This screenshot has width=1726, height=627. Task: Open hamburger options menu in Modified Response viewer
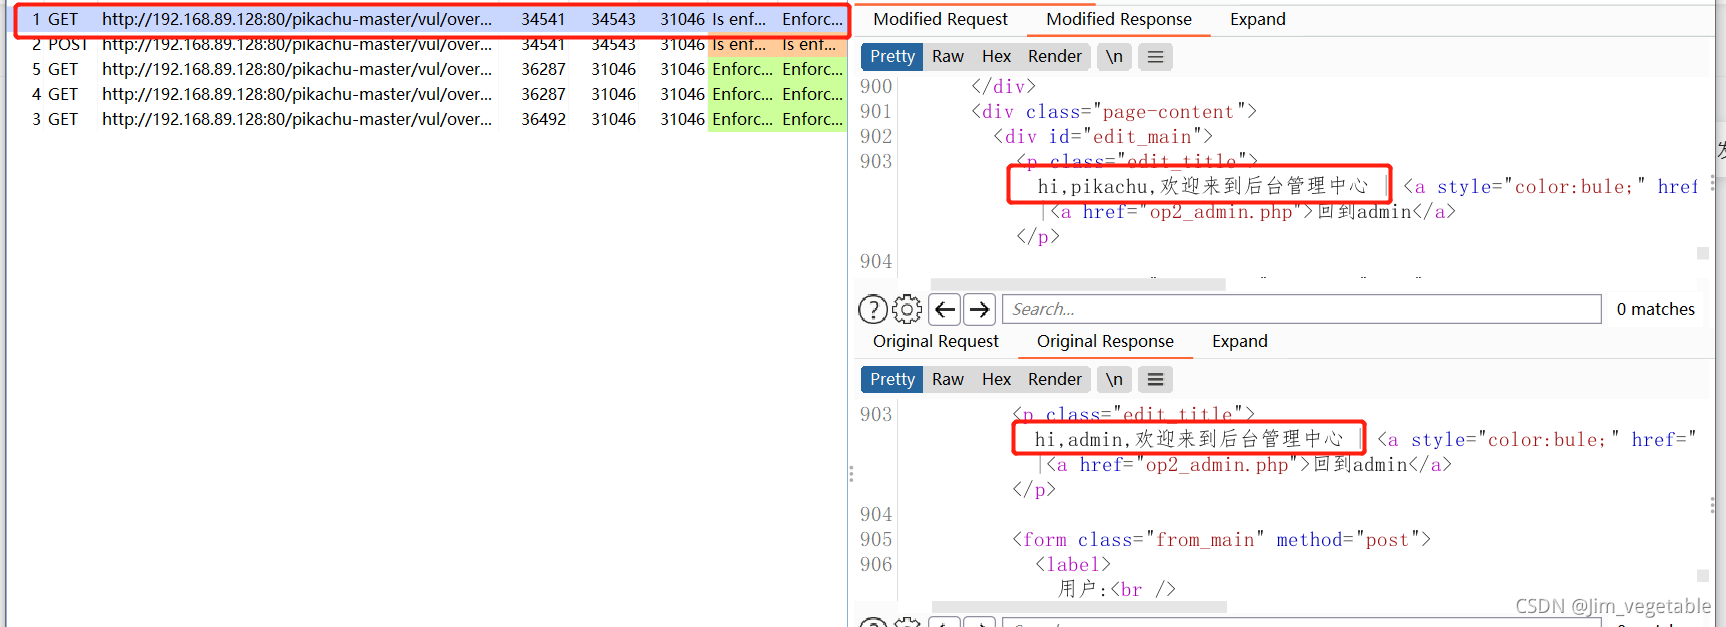1155,57
